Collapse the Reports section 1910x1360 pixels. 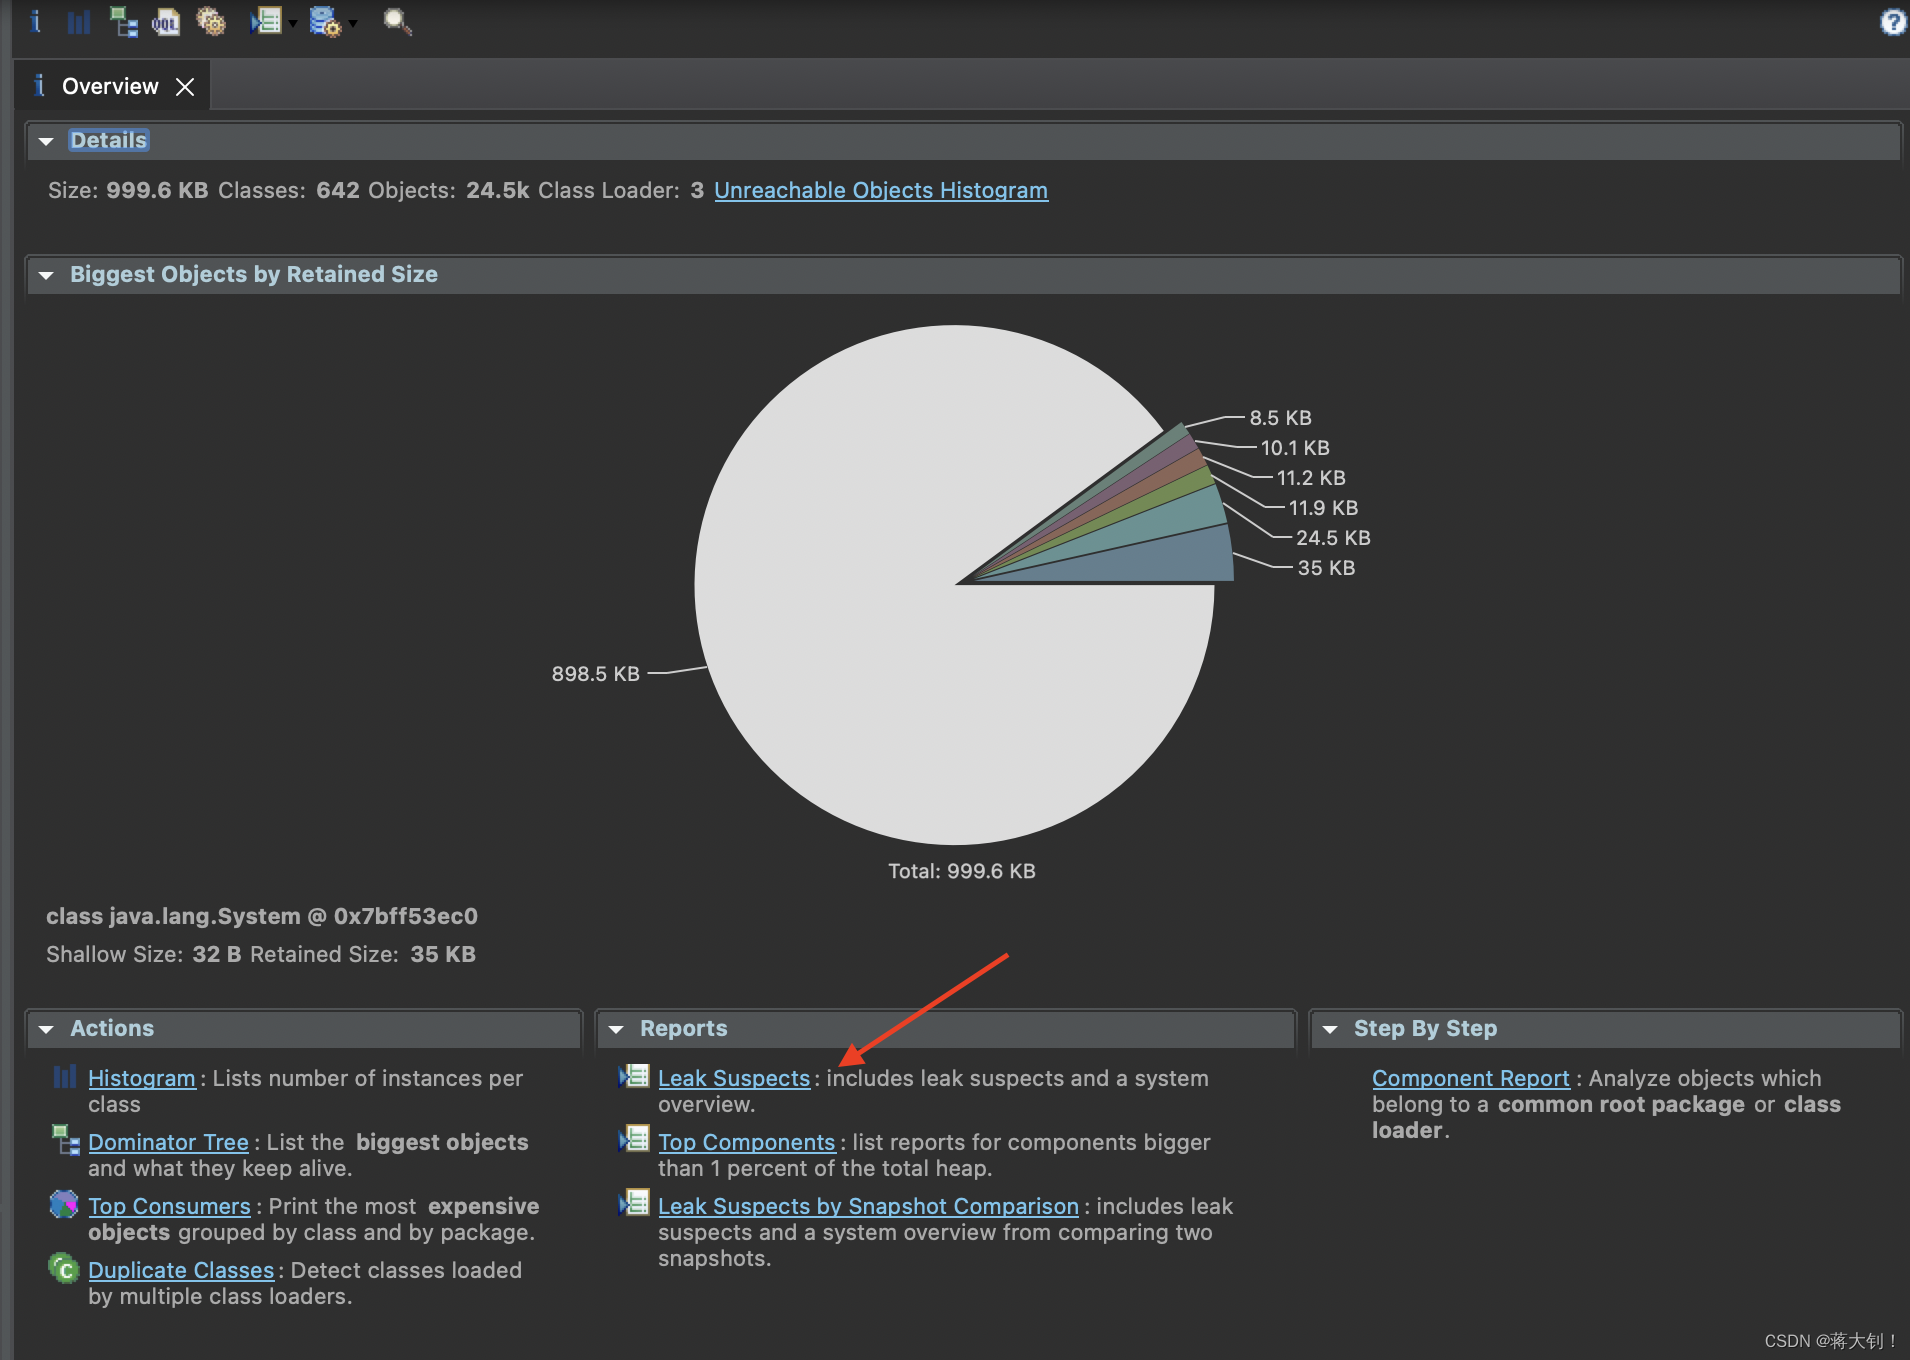click(x=616, y=1029)
